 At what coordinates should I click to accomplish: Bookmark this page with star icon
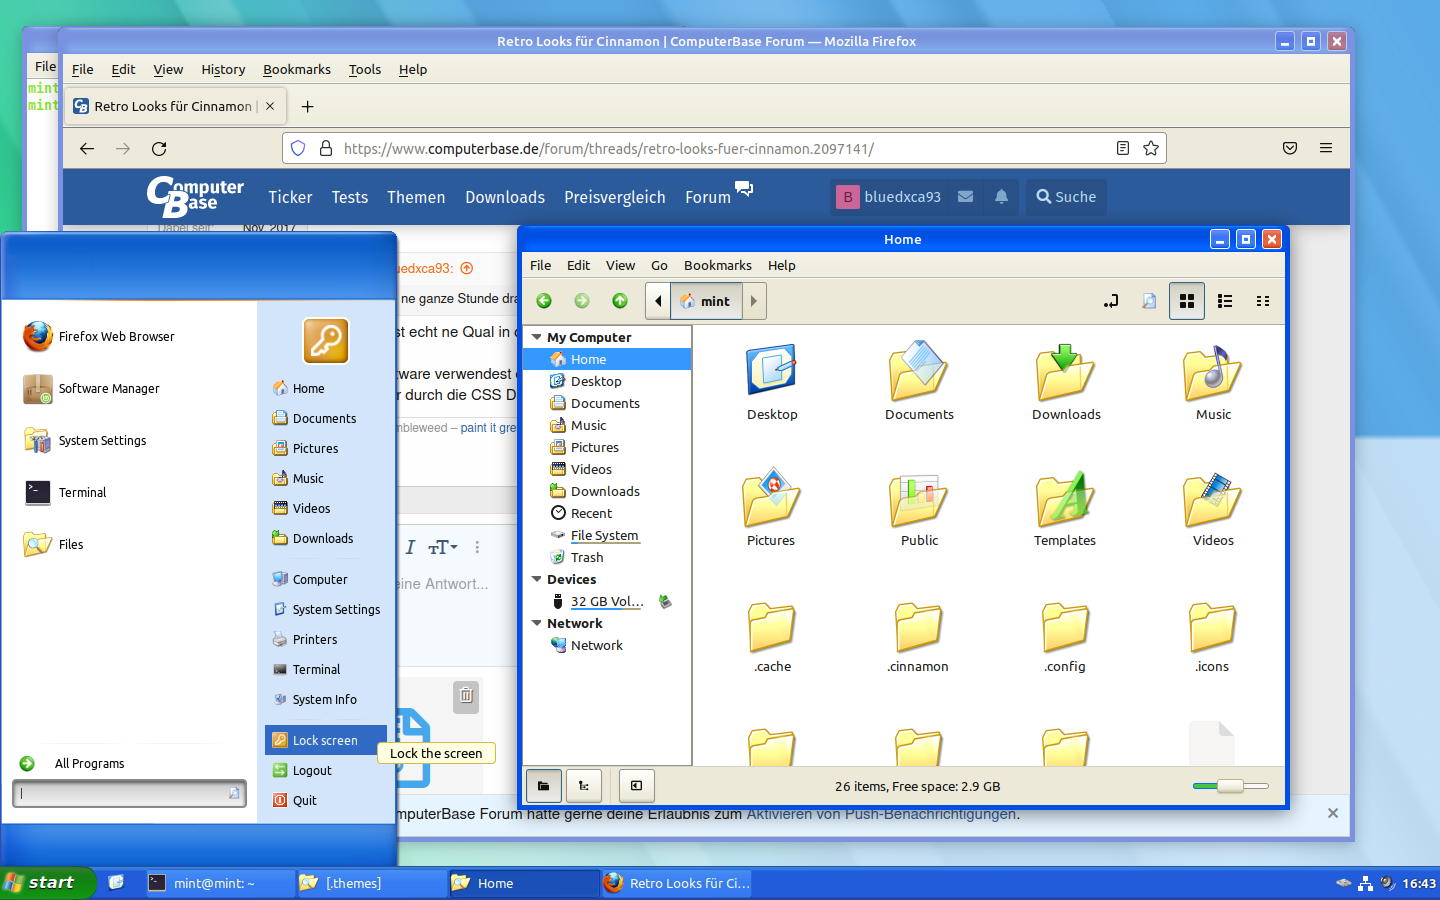point(1151,148)
